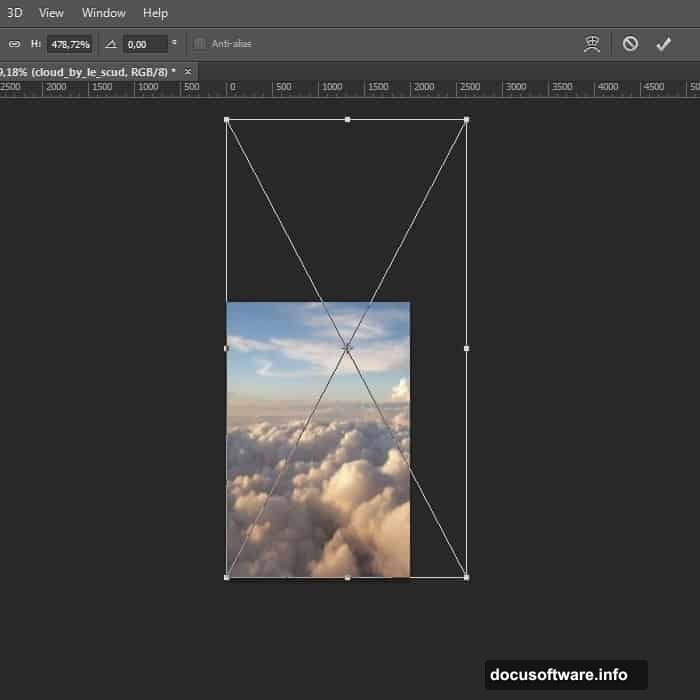Screen dimensions: 700x700
Task: Click the middle-right transform handle
Action: 466,348
